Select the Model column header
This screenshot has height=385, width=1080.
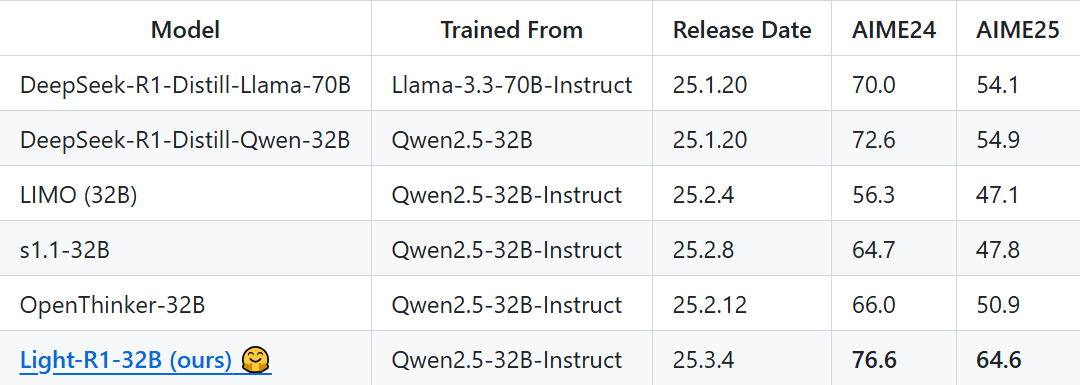pos(185,30)
